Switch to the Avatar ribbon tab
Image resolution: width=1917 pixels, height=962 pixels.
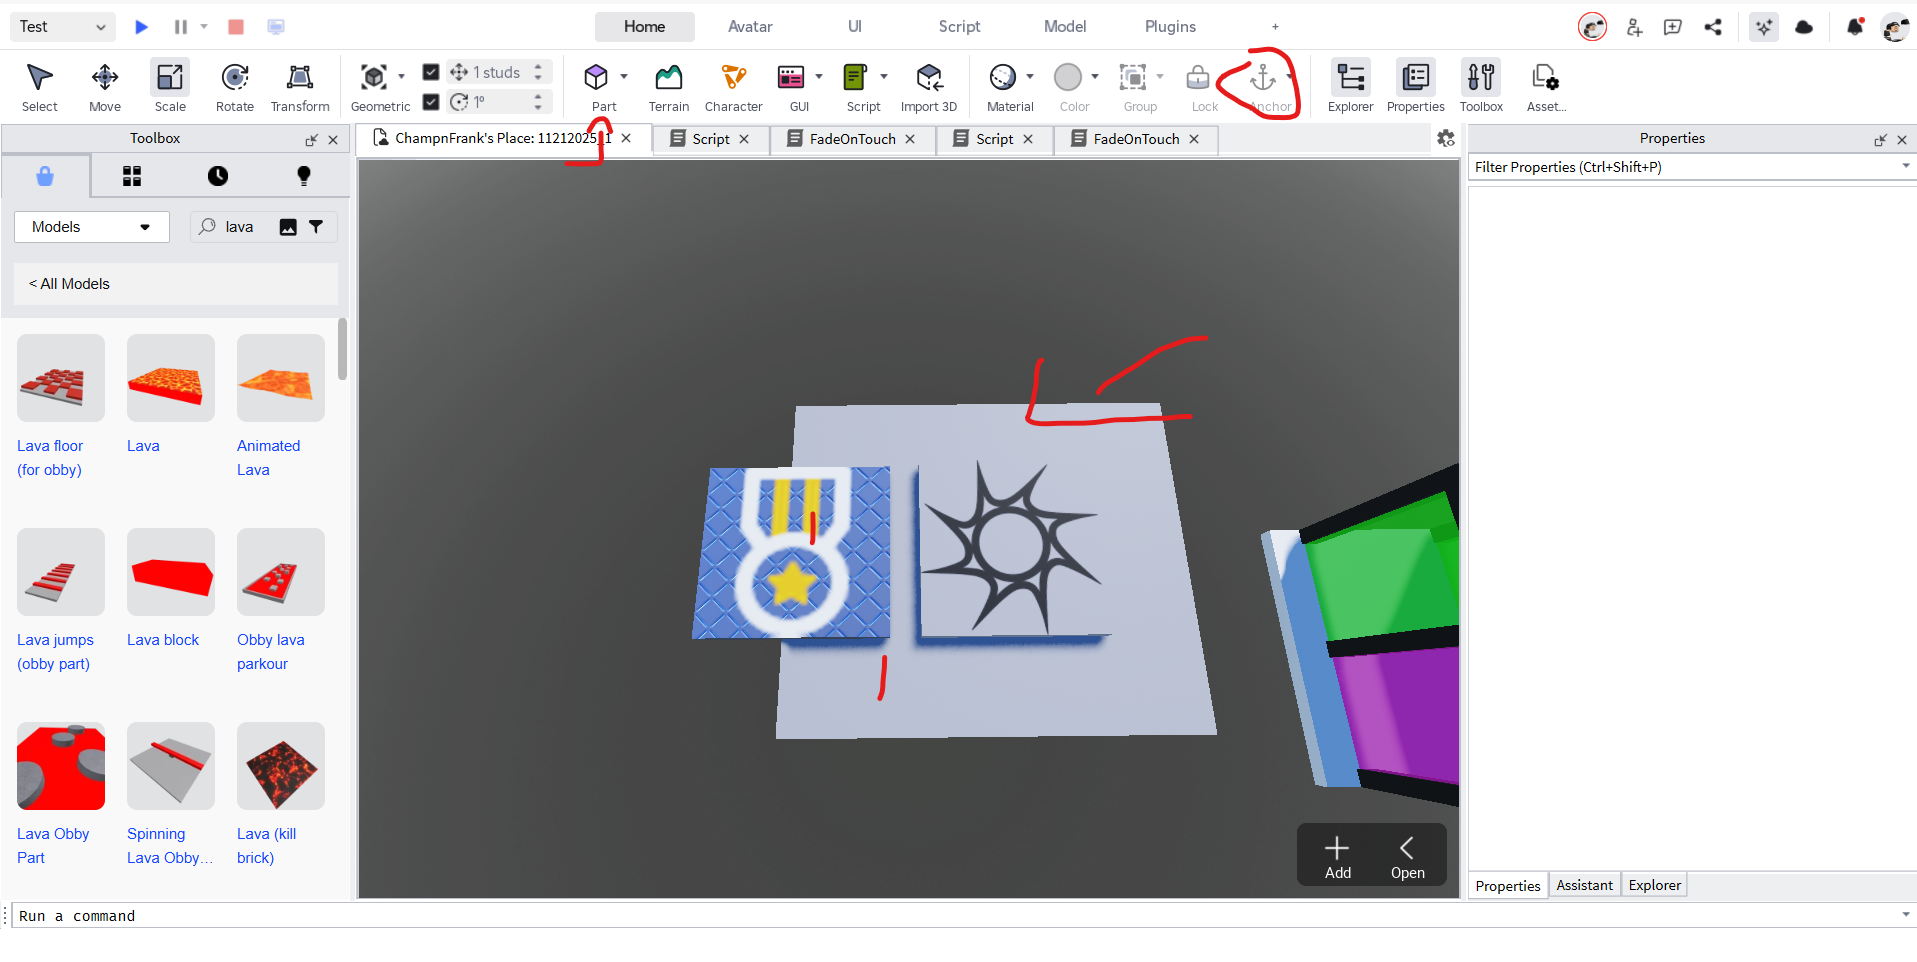pyautogui.click(x=750, y=27)
